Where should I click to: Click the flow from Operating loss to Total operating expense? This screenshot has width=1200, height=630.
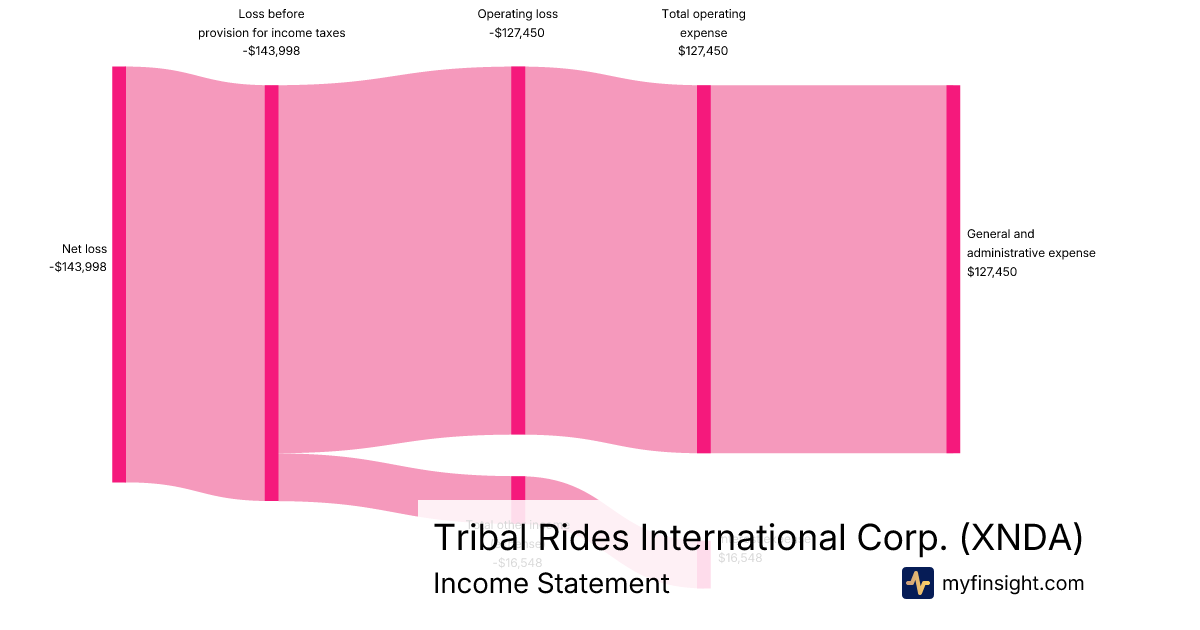[611, 260]
